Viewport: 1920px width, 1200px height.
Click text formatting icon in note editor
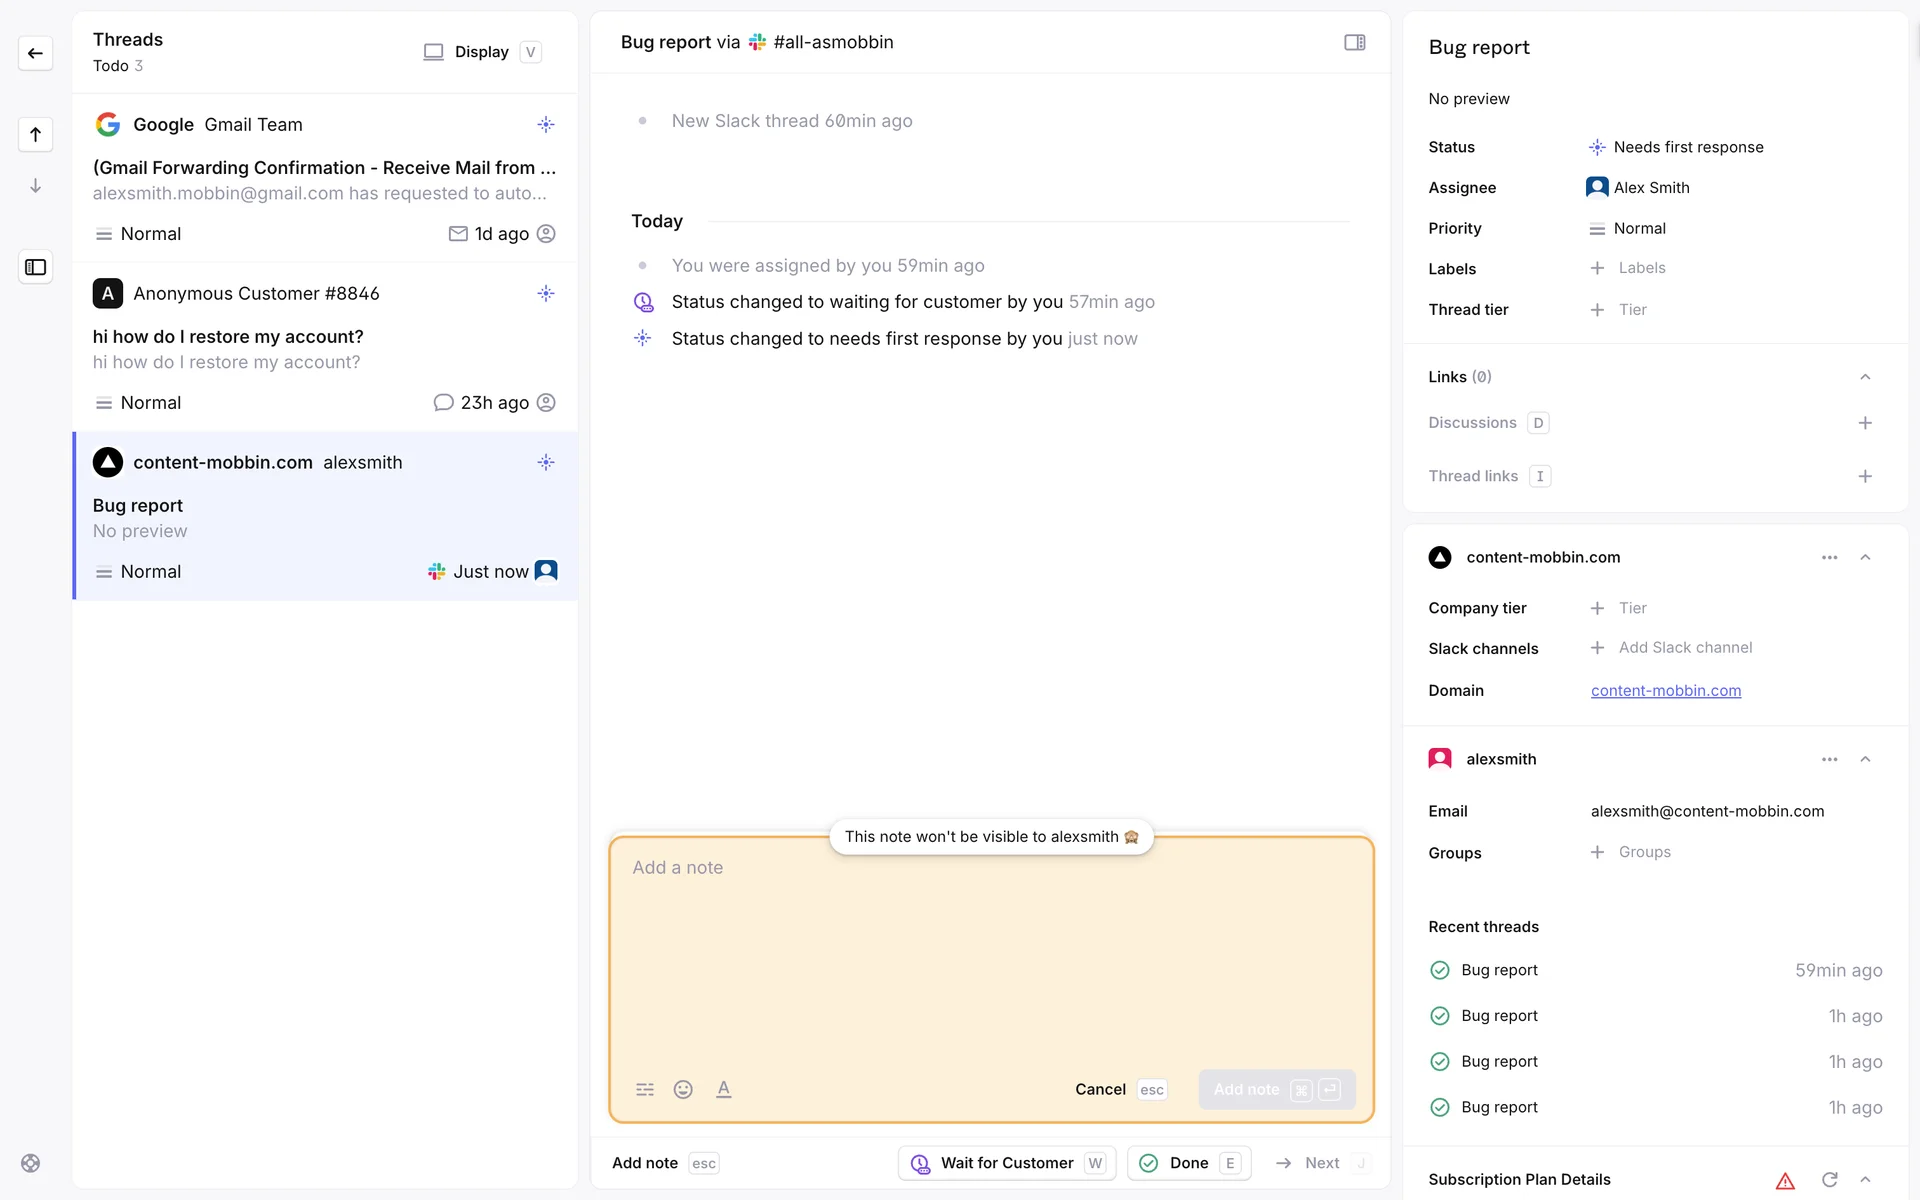click(723, 1089)
